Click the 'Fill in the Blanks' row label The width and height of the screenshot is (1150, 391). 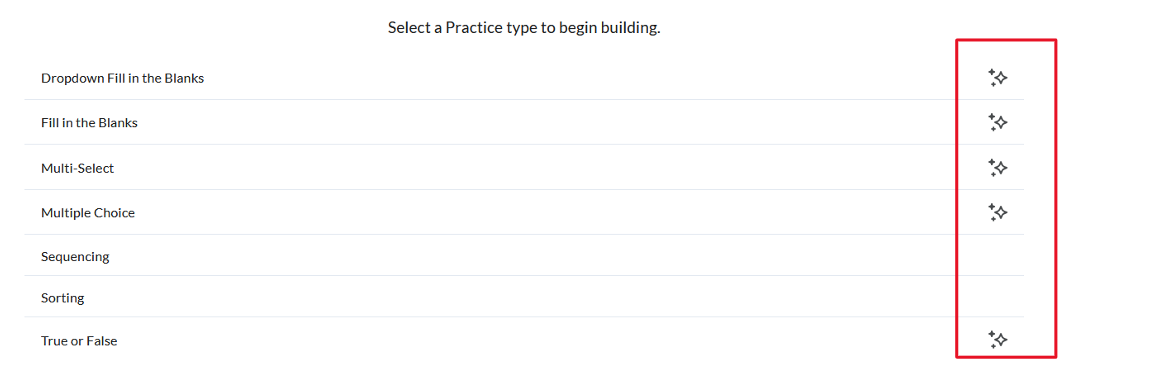tap(89, 123)
